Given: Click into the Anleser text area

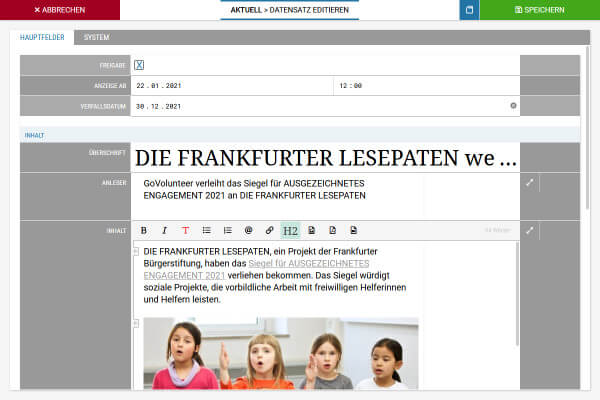Looking at the screenshot, I should [325, 196].
